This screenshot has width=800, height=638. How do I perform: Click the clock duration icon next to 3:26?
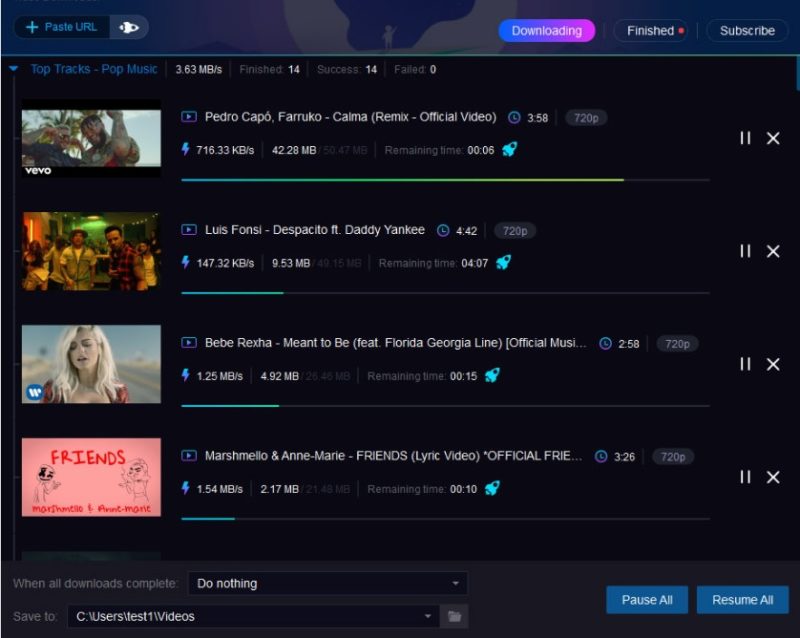[601, 456]
